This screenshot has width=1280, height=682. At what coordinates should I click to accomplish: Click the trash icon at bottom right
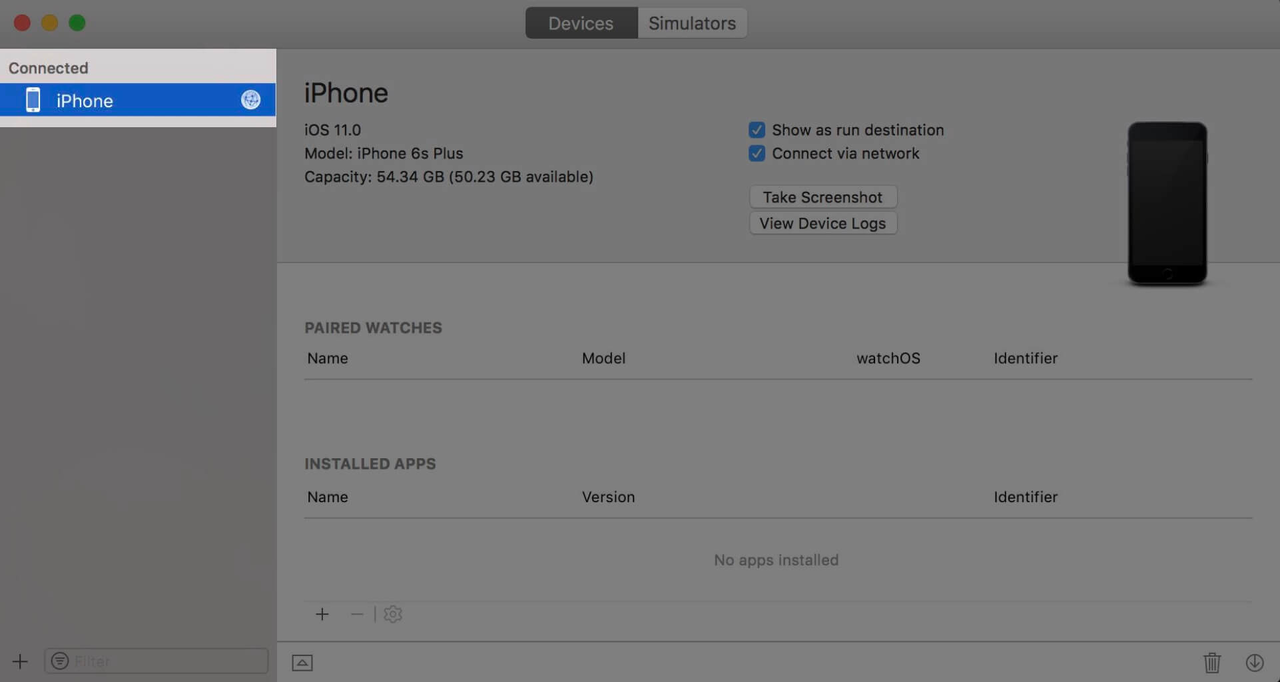point(1212,662)
